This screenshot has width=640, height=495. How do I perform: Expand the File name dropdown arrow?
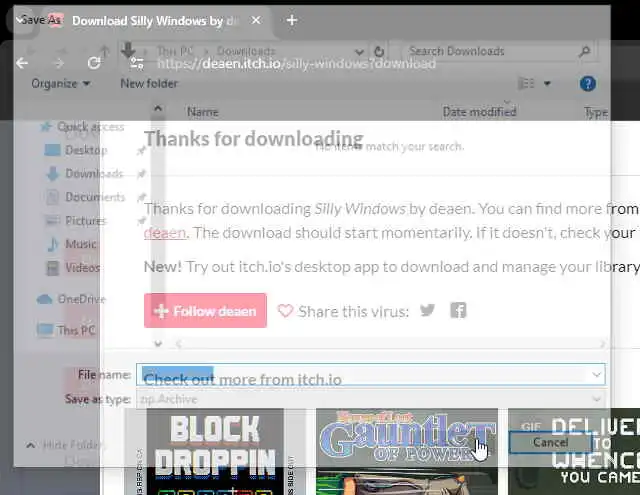(x=597, y=374)
